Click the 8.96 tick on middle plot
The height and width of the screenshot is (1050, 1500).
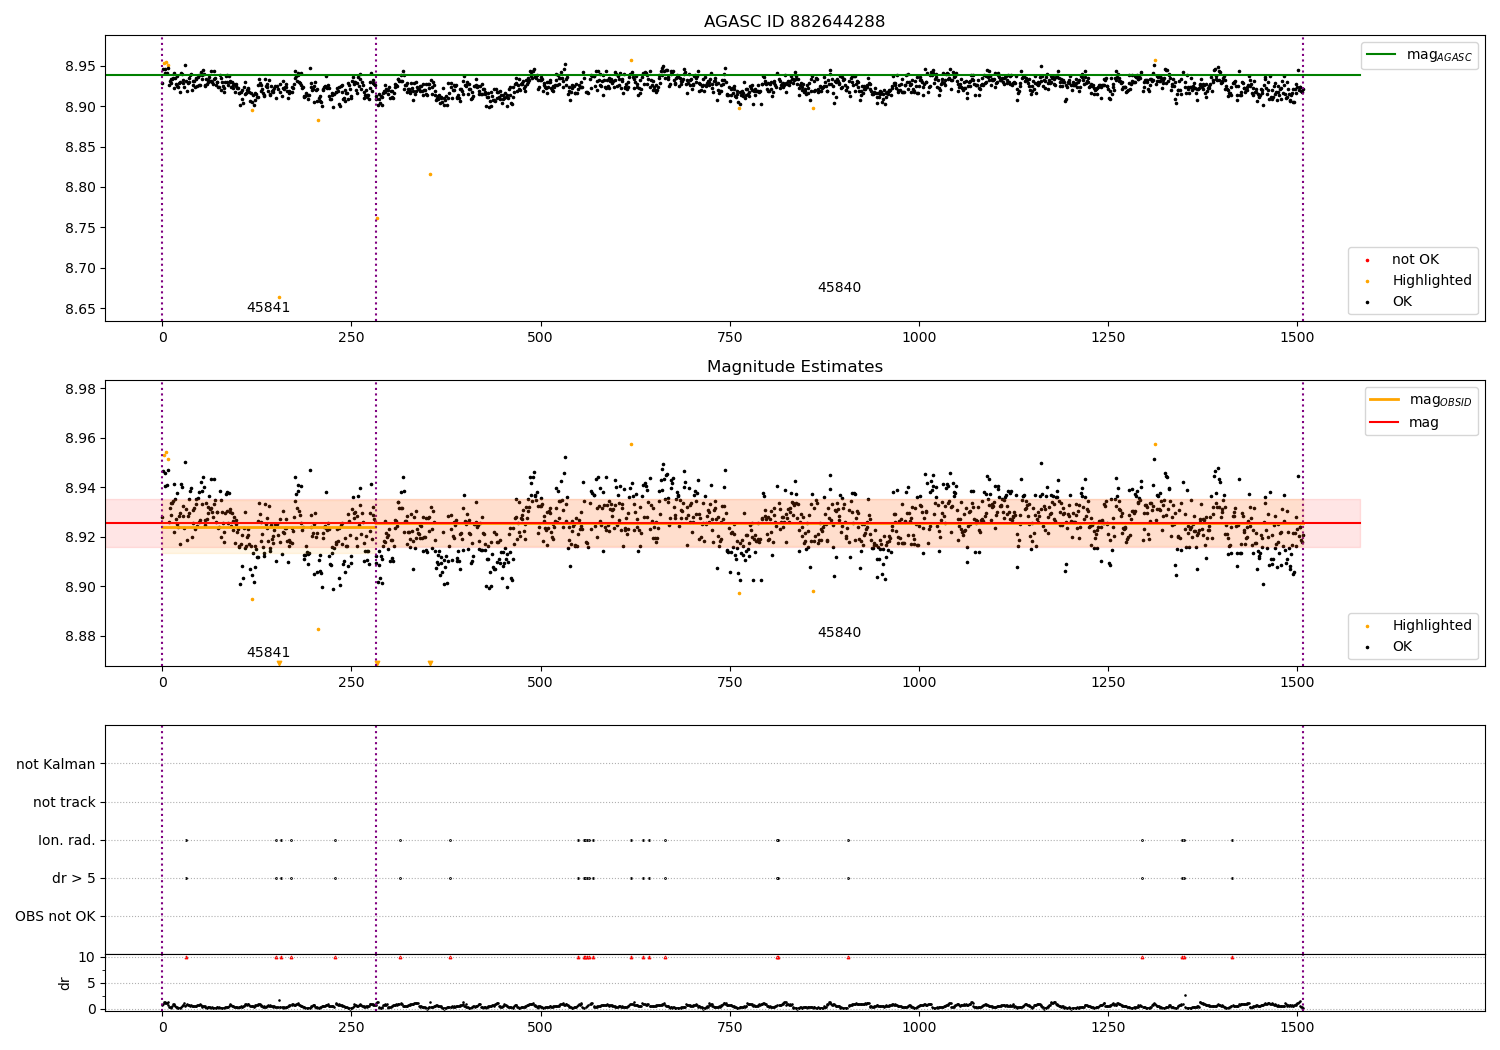[81, 439]
